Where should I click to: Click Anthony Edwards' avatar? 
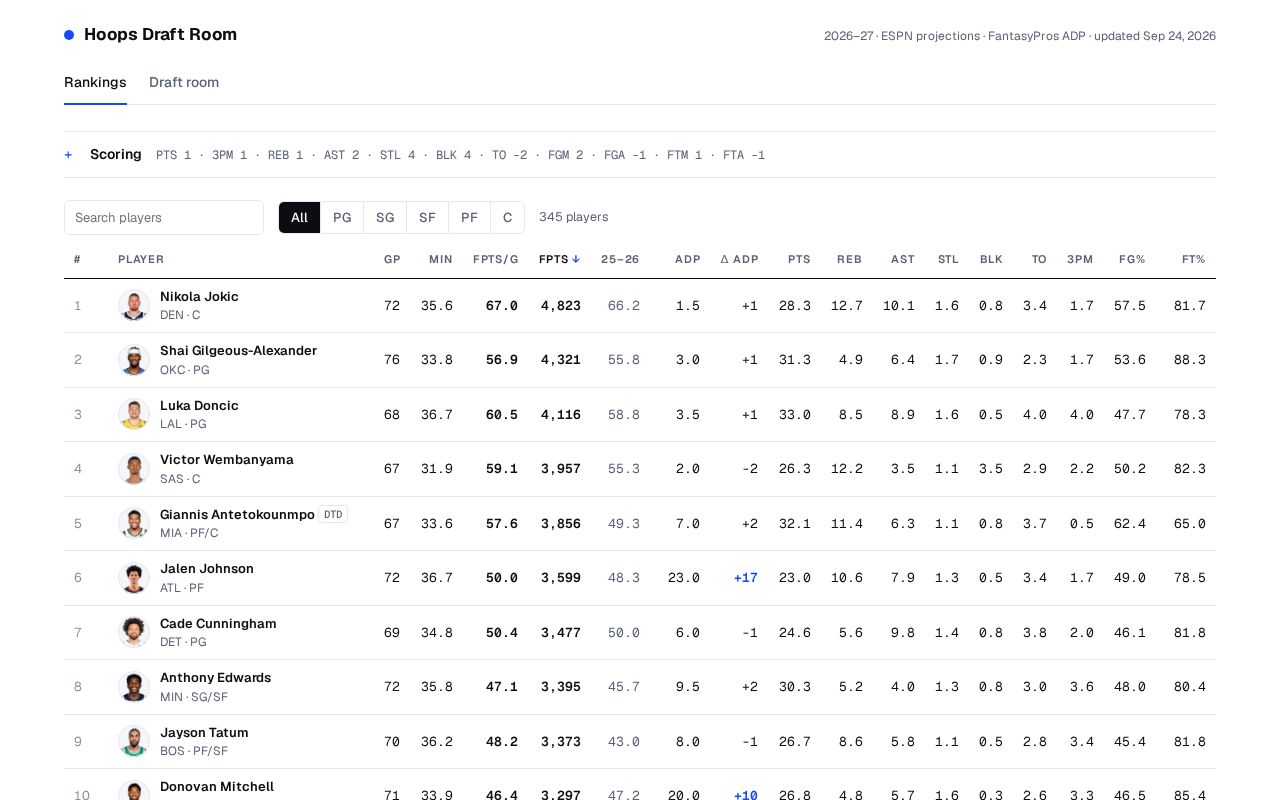point(134,687)
